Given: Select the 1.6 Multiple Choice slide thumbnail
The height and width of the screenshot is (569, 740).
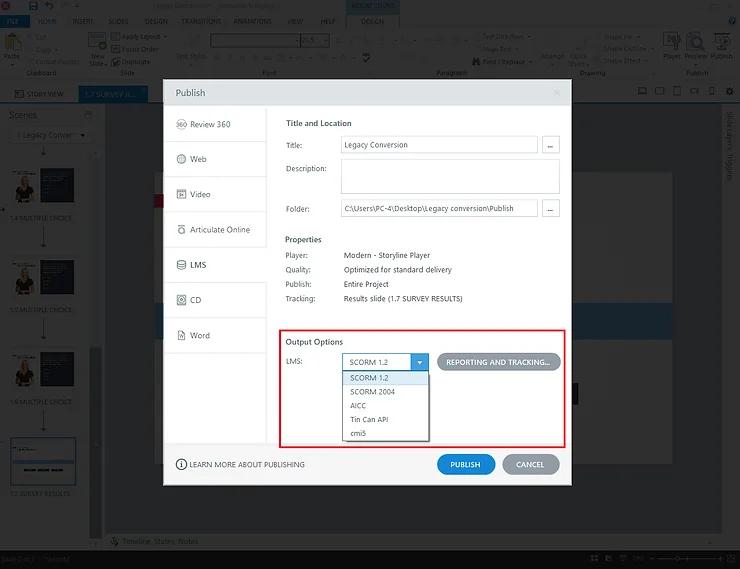Looking at the screenshot, I should click(x=43, y=369).
